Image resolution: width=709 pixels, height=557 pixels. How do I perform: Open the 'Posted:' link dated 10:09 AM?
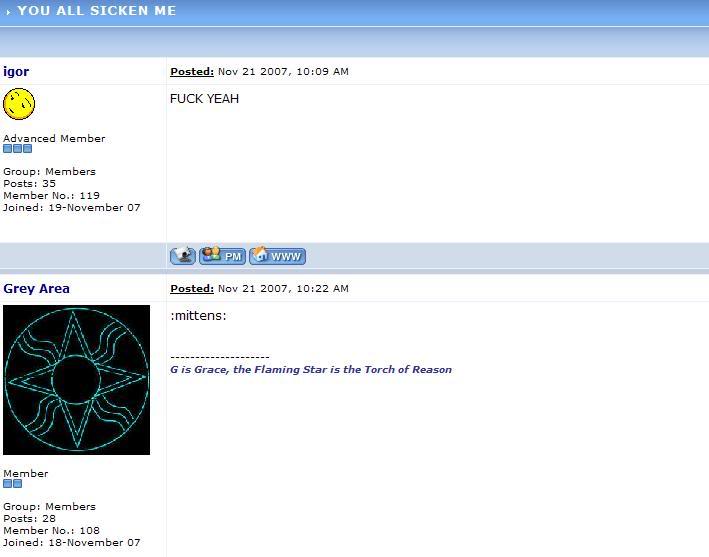click(192, 71)
